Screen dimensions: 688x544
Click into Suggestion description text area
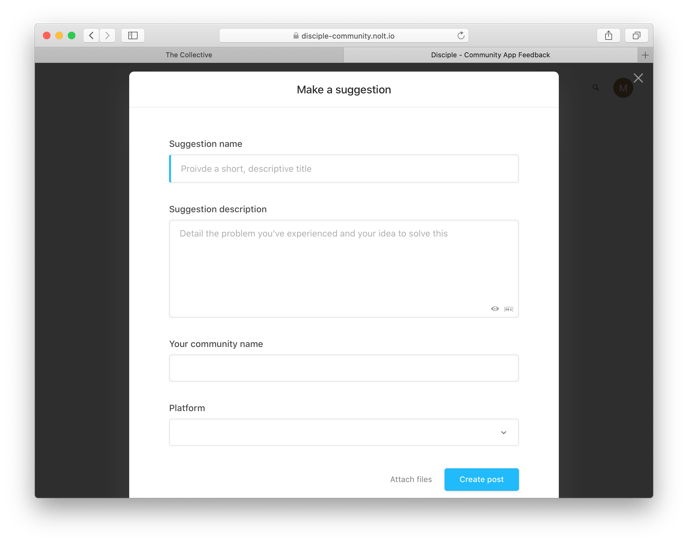click(x=344, y=268)
